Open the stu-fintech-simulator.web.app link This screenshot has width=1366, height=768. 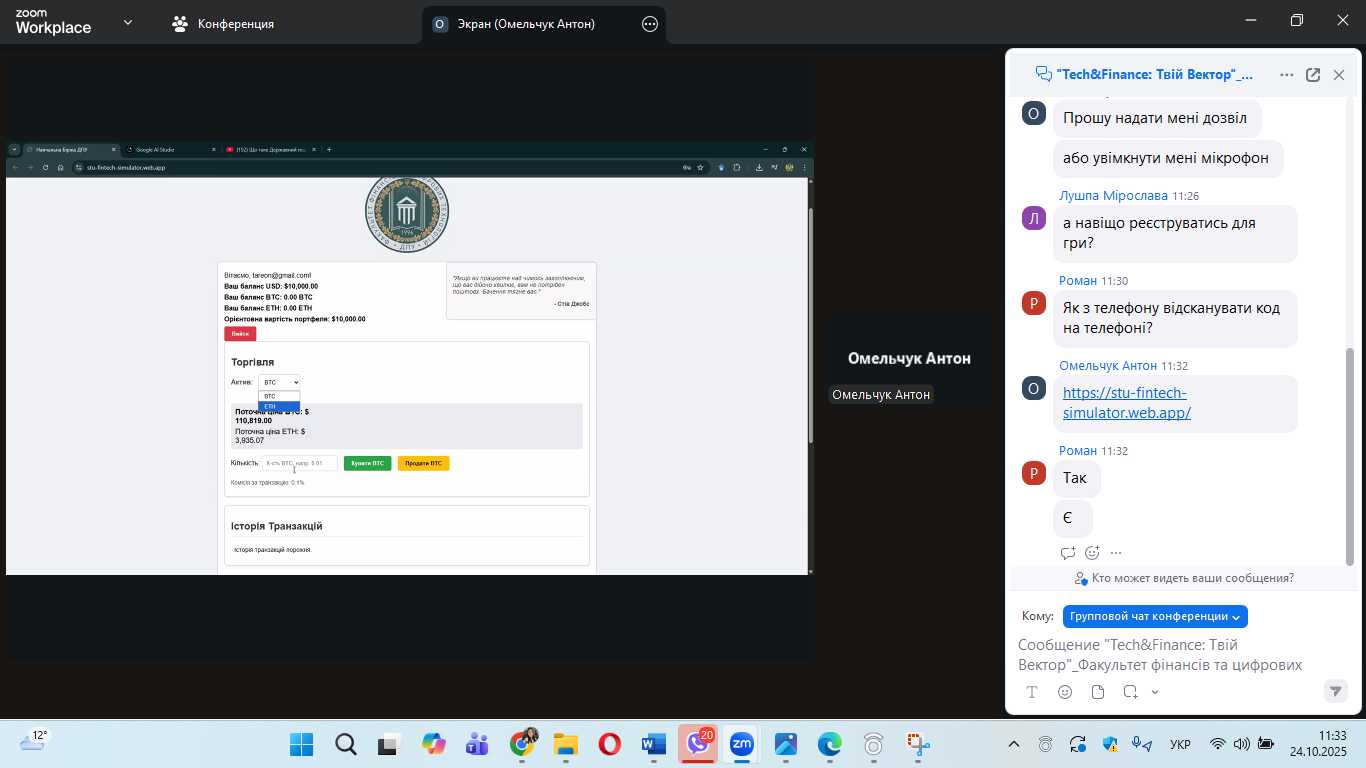[x=1126, y=403]
